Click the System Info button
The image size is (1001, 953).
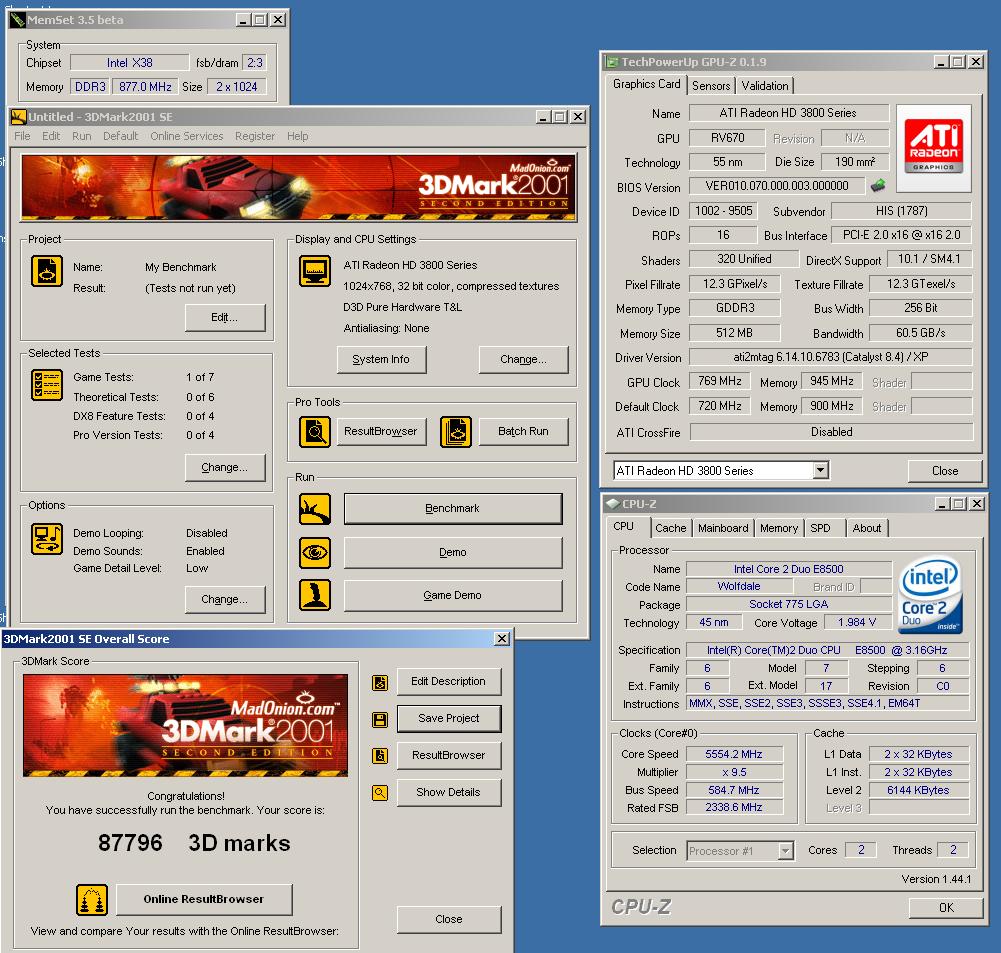[x=381, y=359]
